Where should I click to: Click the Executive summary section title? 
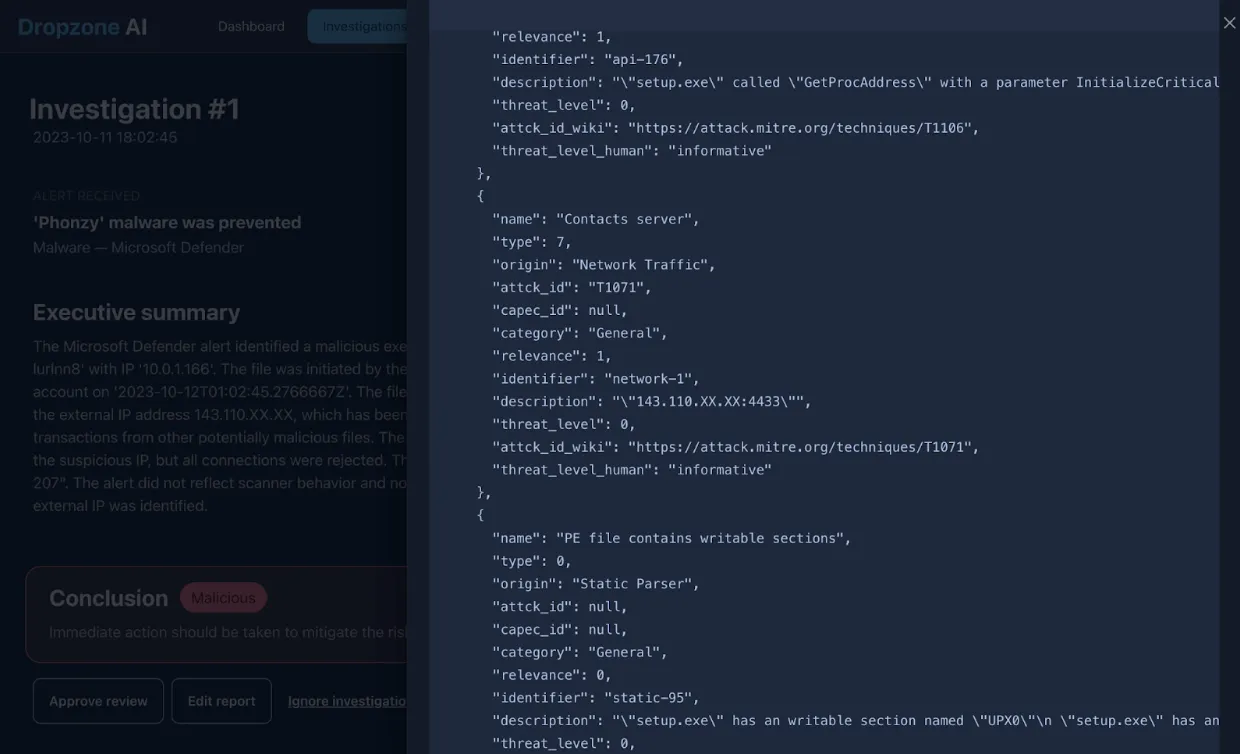click(136, 312)
